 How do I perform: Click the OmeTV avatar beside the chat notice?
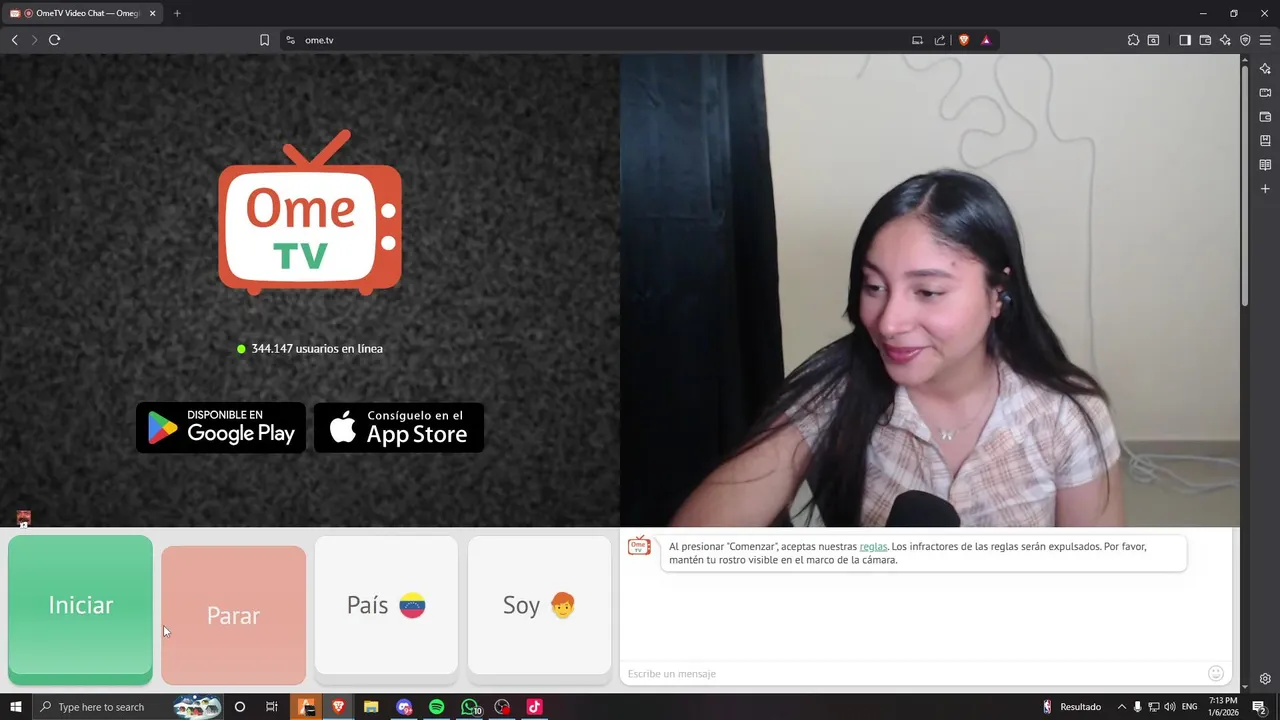[639, 546]
